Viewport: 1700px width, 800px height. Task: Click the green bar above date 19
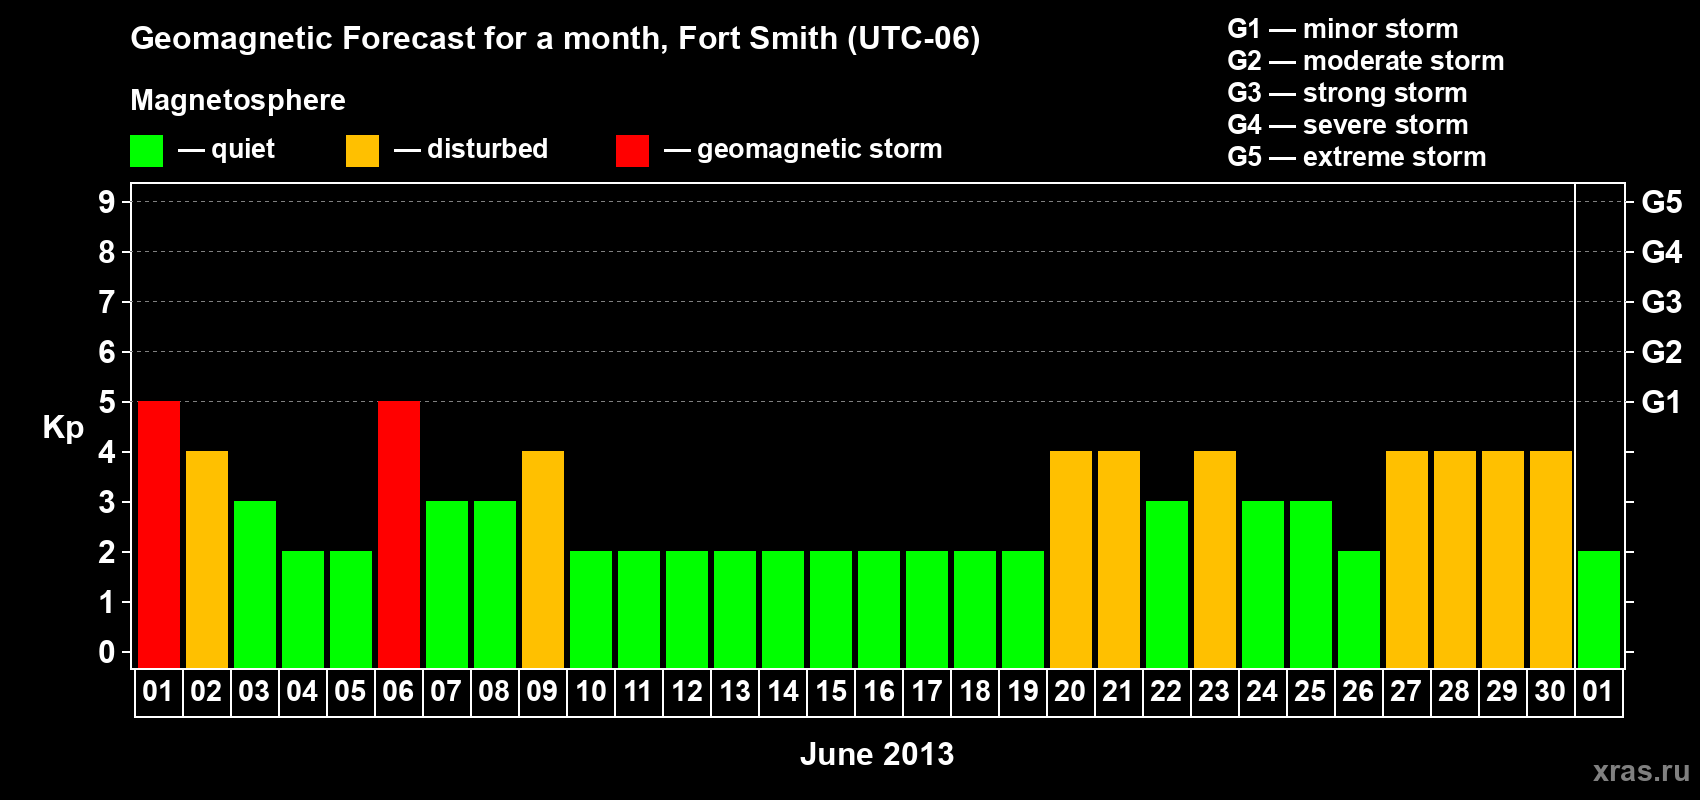1023,610
